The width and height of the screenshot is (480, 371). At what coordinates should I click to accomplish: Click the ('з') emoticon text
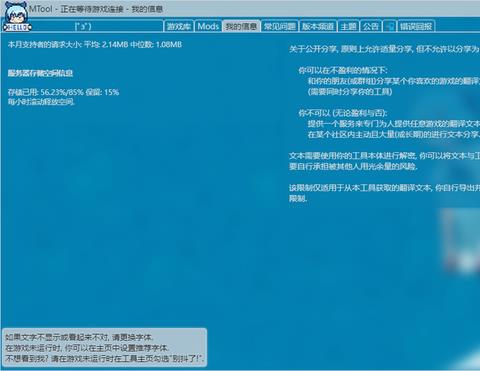83,26
